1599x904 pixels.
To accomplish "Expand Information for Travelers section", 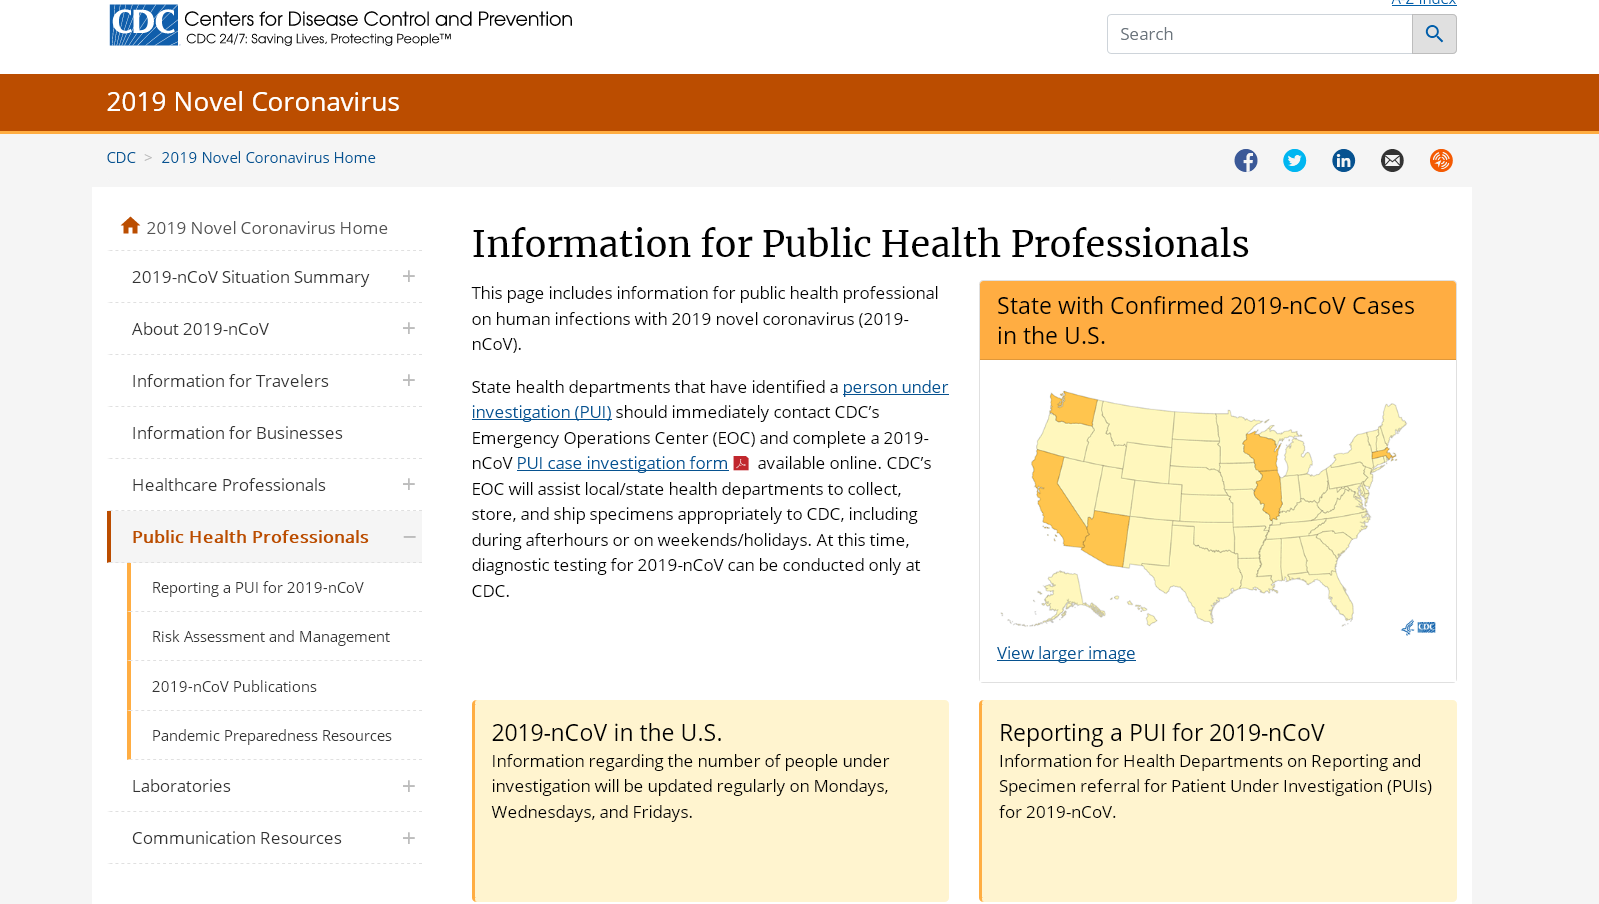I will 409,381.
